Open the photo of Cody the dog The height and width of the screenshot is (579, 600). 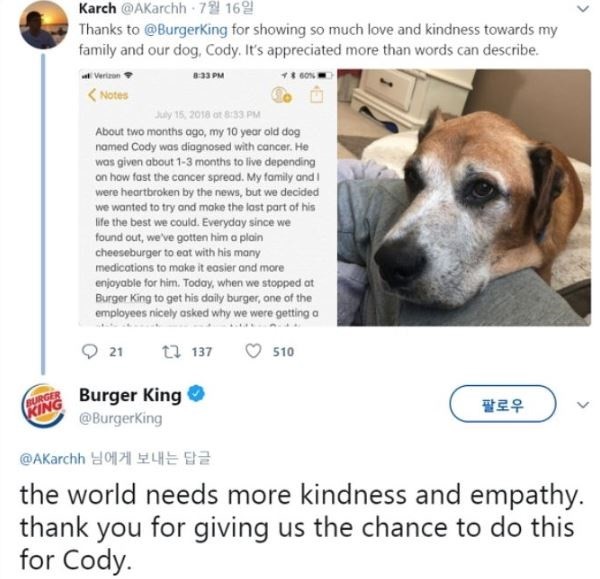pos(464,197)
